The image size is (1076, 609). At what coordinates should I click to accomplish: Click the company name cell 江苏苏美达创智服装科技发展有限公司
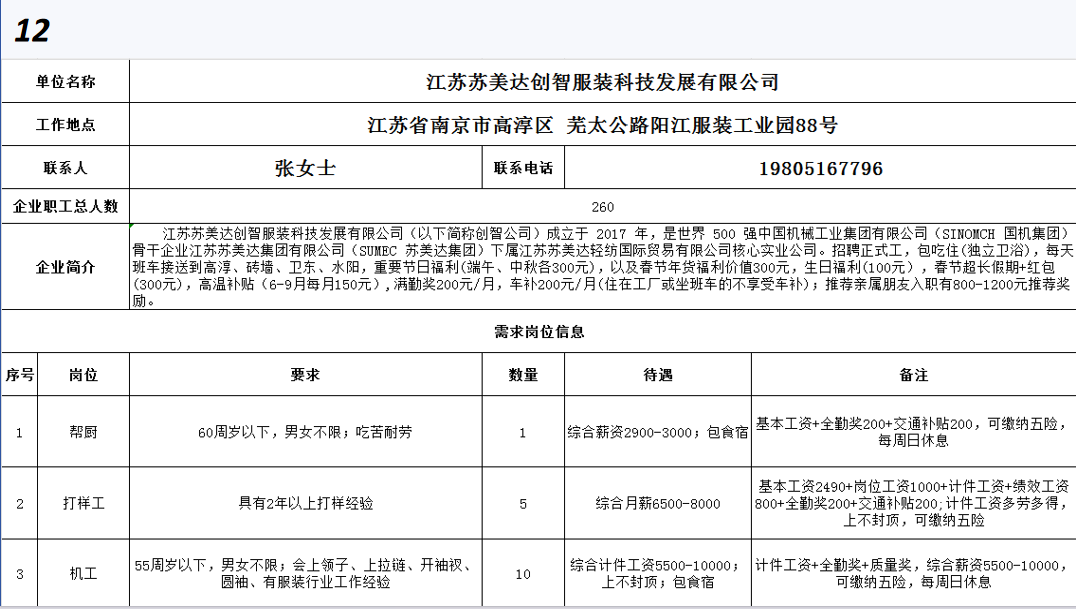[602, 82]
